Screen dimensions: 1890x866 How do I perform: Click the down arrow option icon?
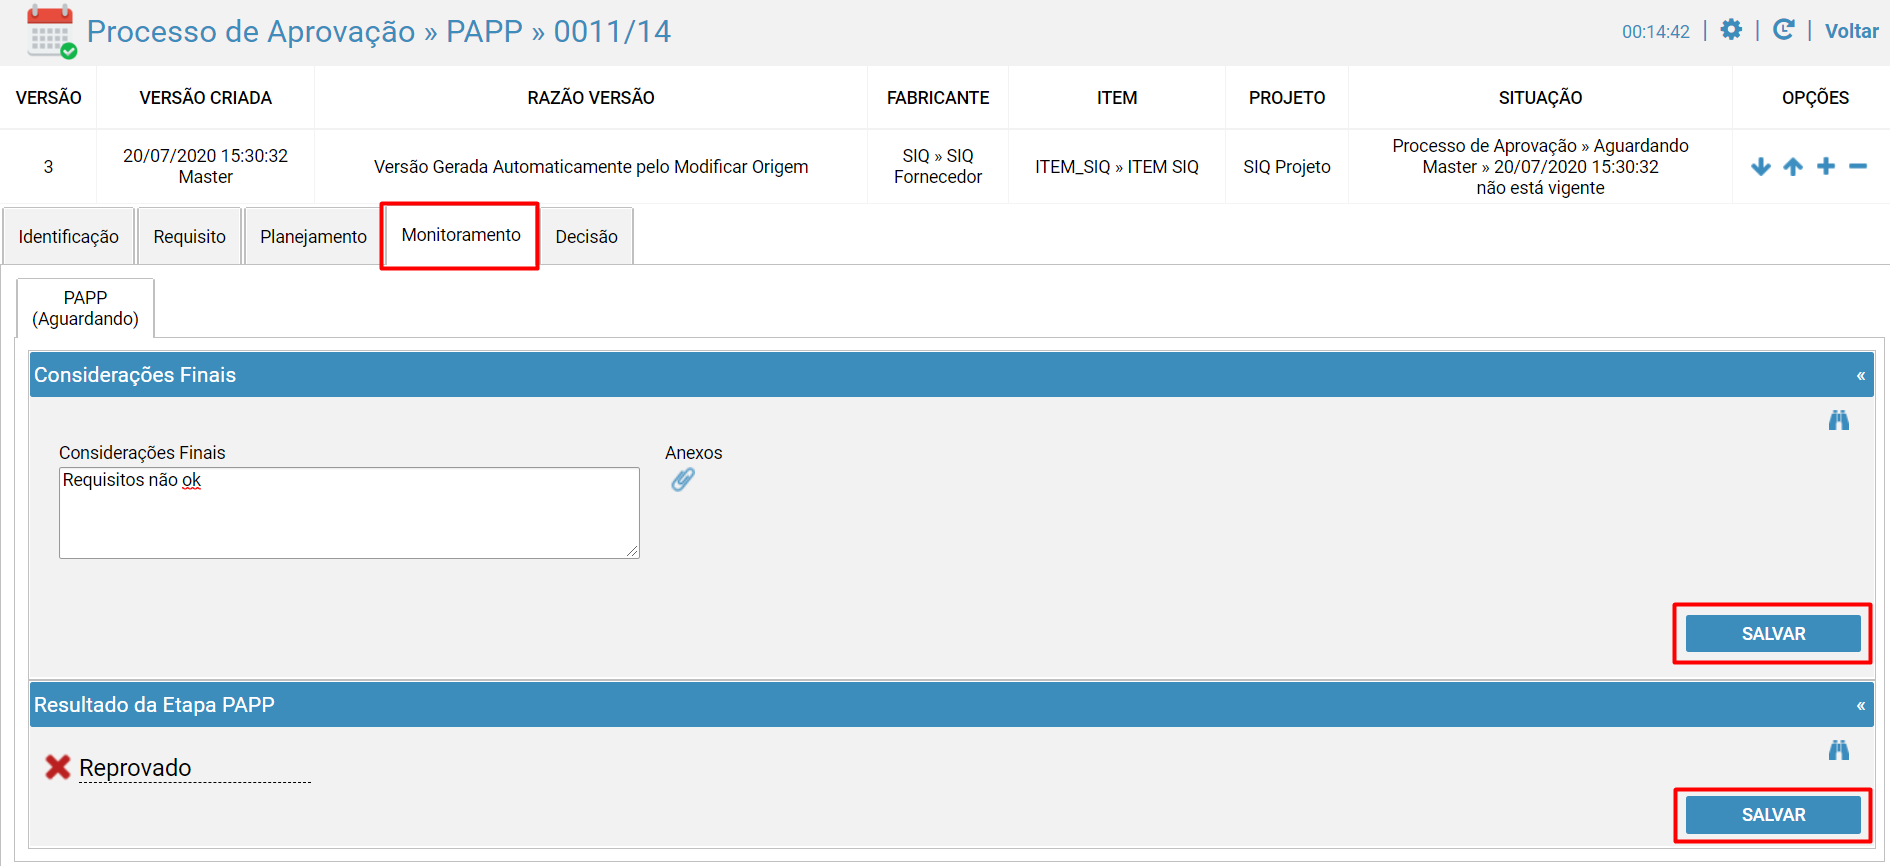pos(1761,167)
